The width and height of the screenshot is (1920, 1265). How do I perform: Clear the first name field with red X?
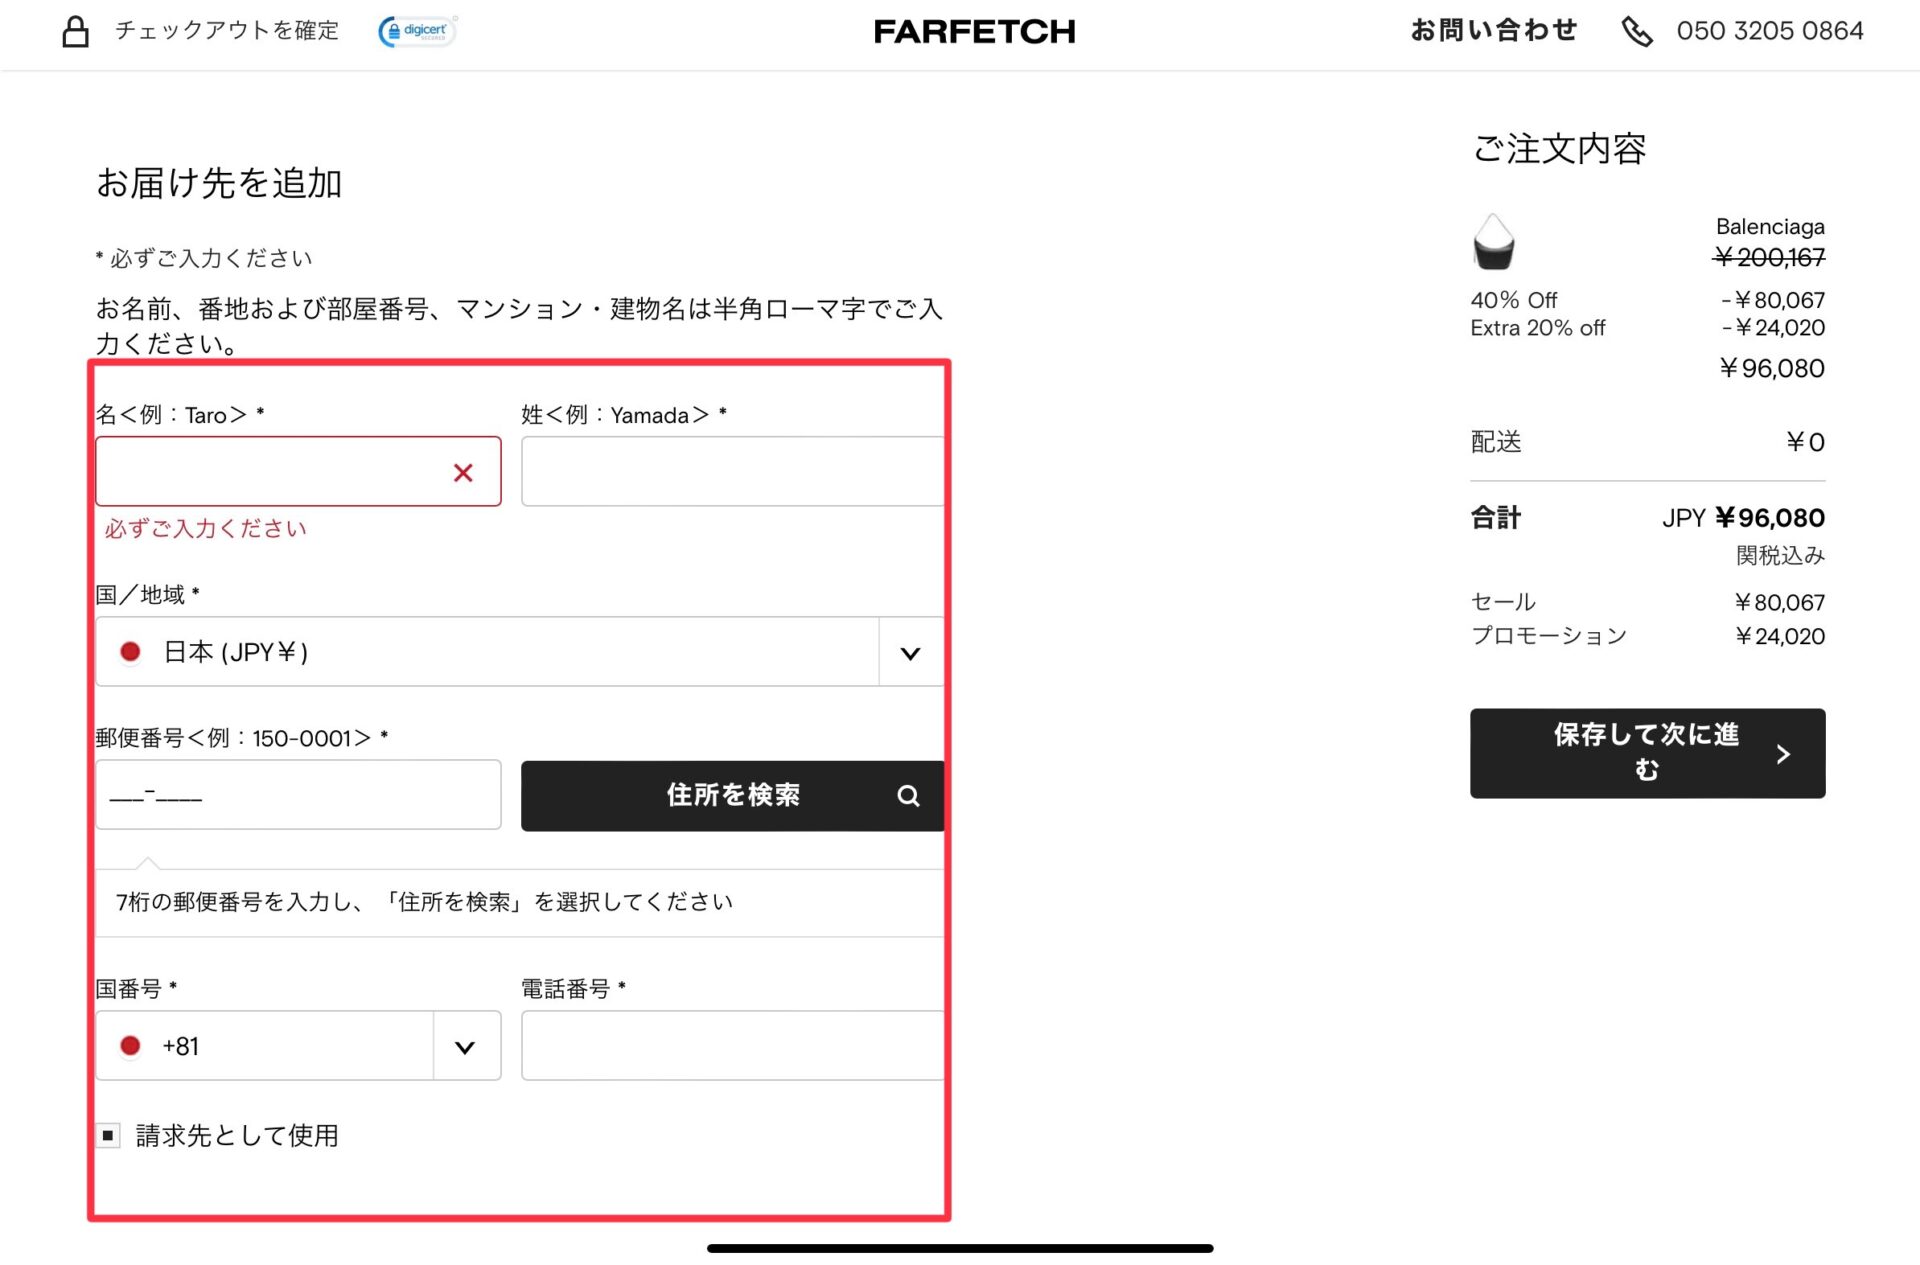(x=462, y=473)
